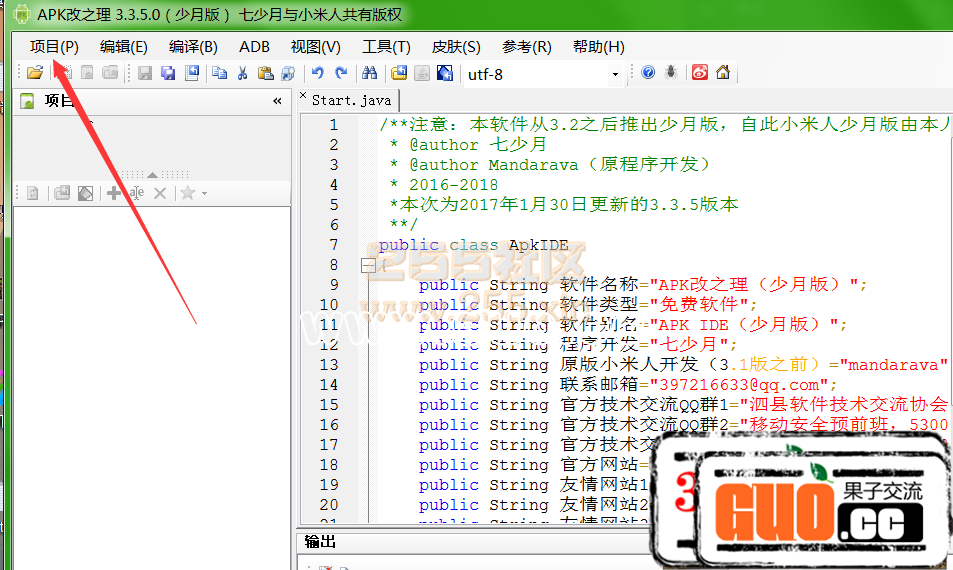Open the 帮助(H) menu

(x=598, y=47)
